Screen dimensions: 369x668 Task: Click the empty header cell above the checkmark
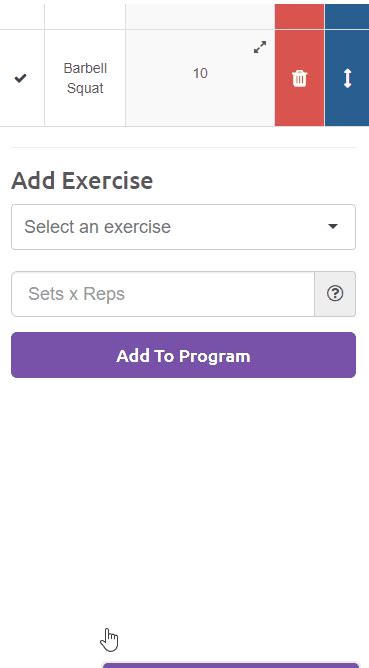22,17
